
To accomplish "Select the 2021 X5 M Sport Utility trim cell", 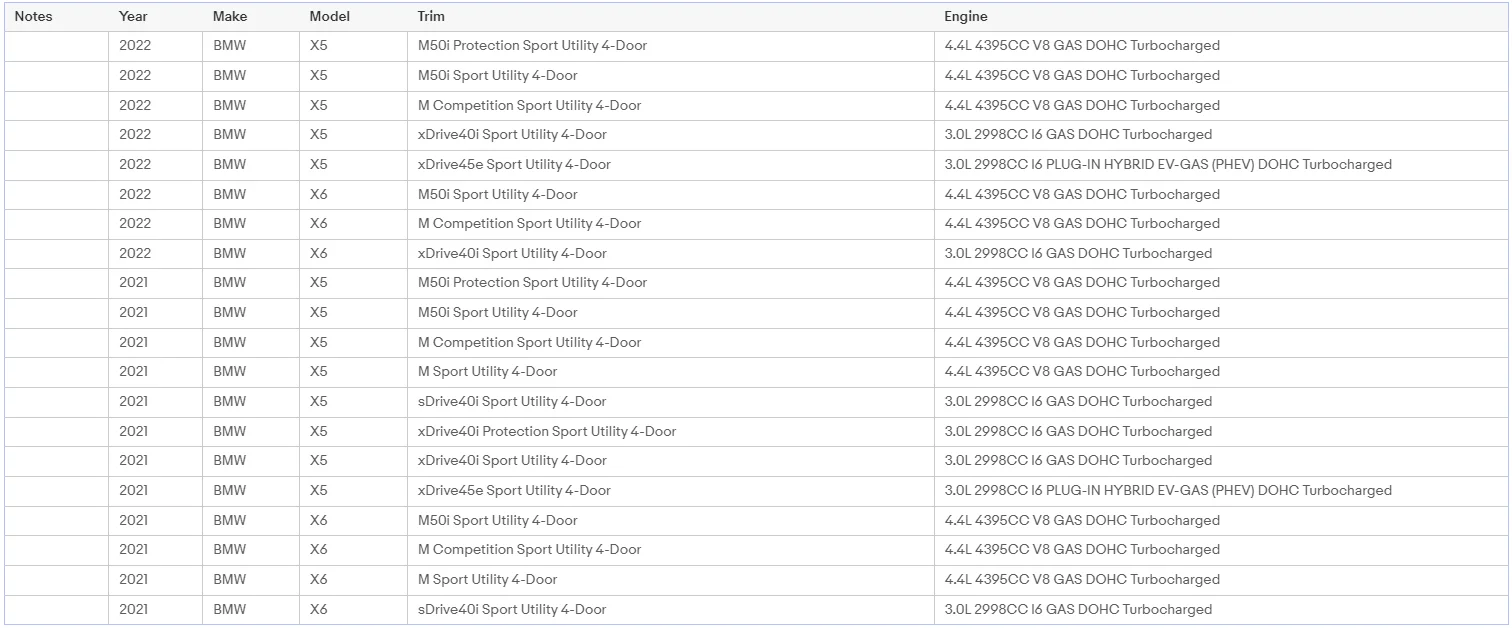I will (671, 372).
